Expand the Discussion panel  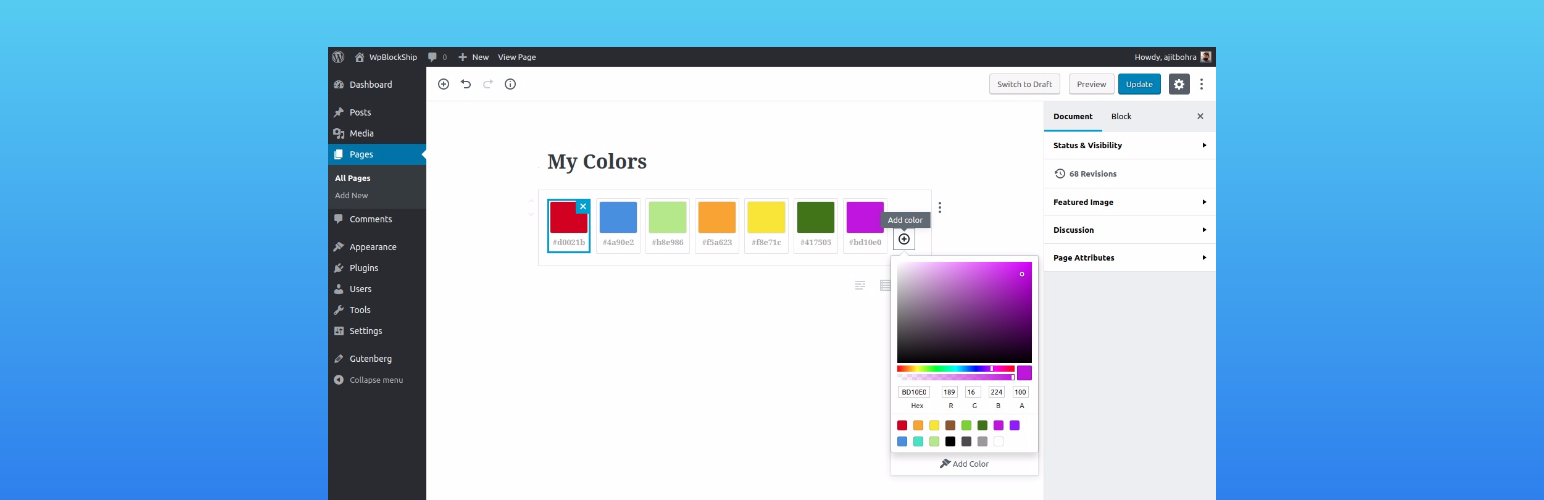[1130, 230]
